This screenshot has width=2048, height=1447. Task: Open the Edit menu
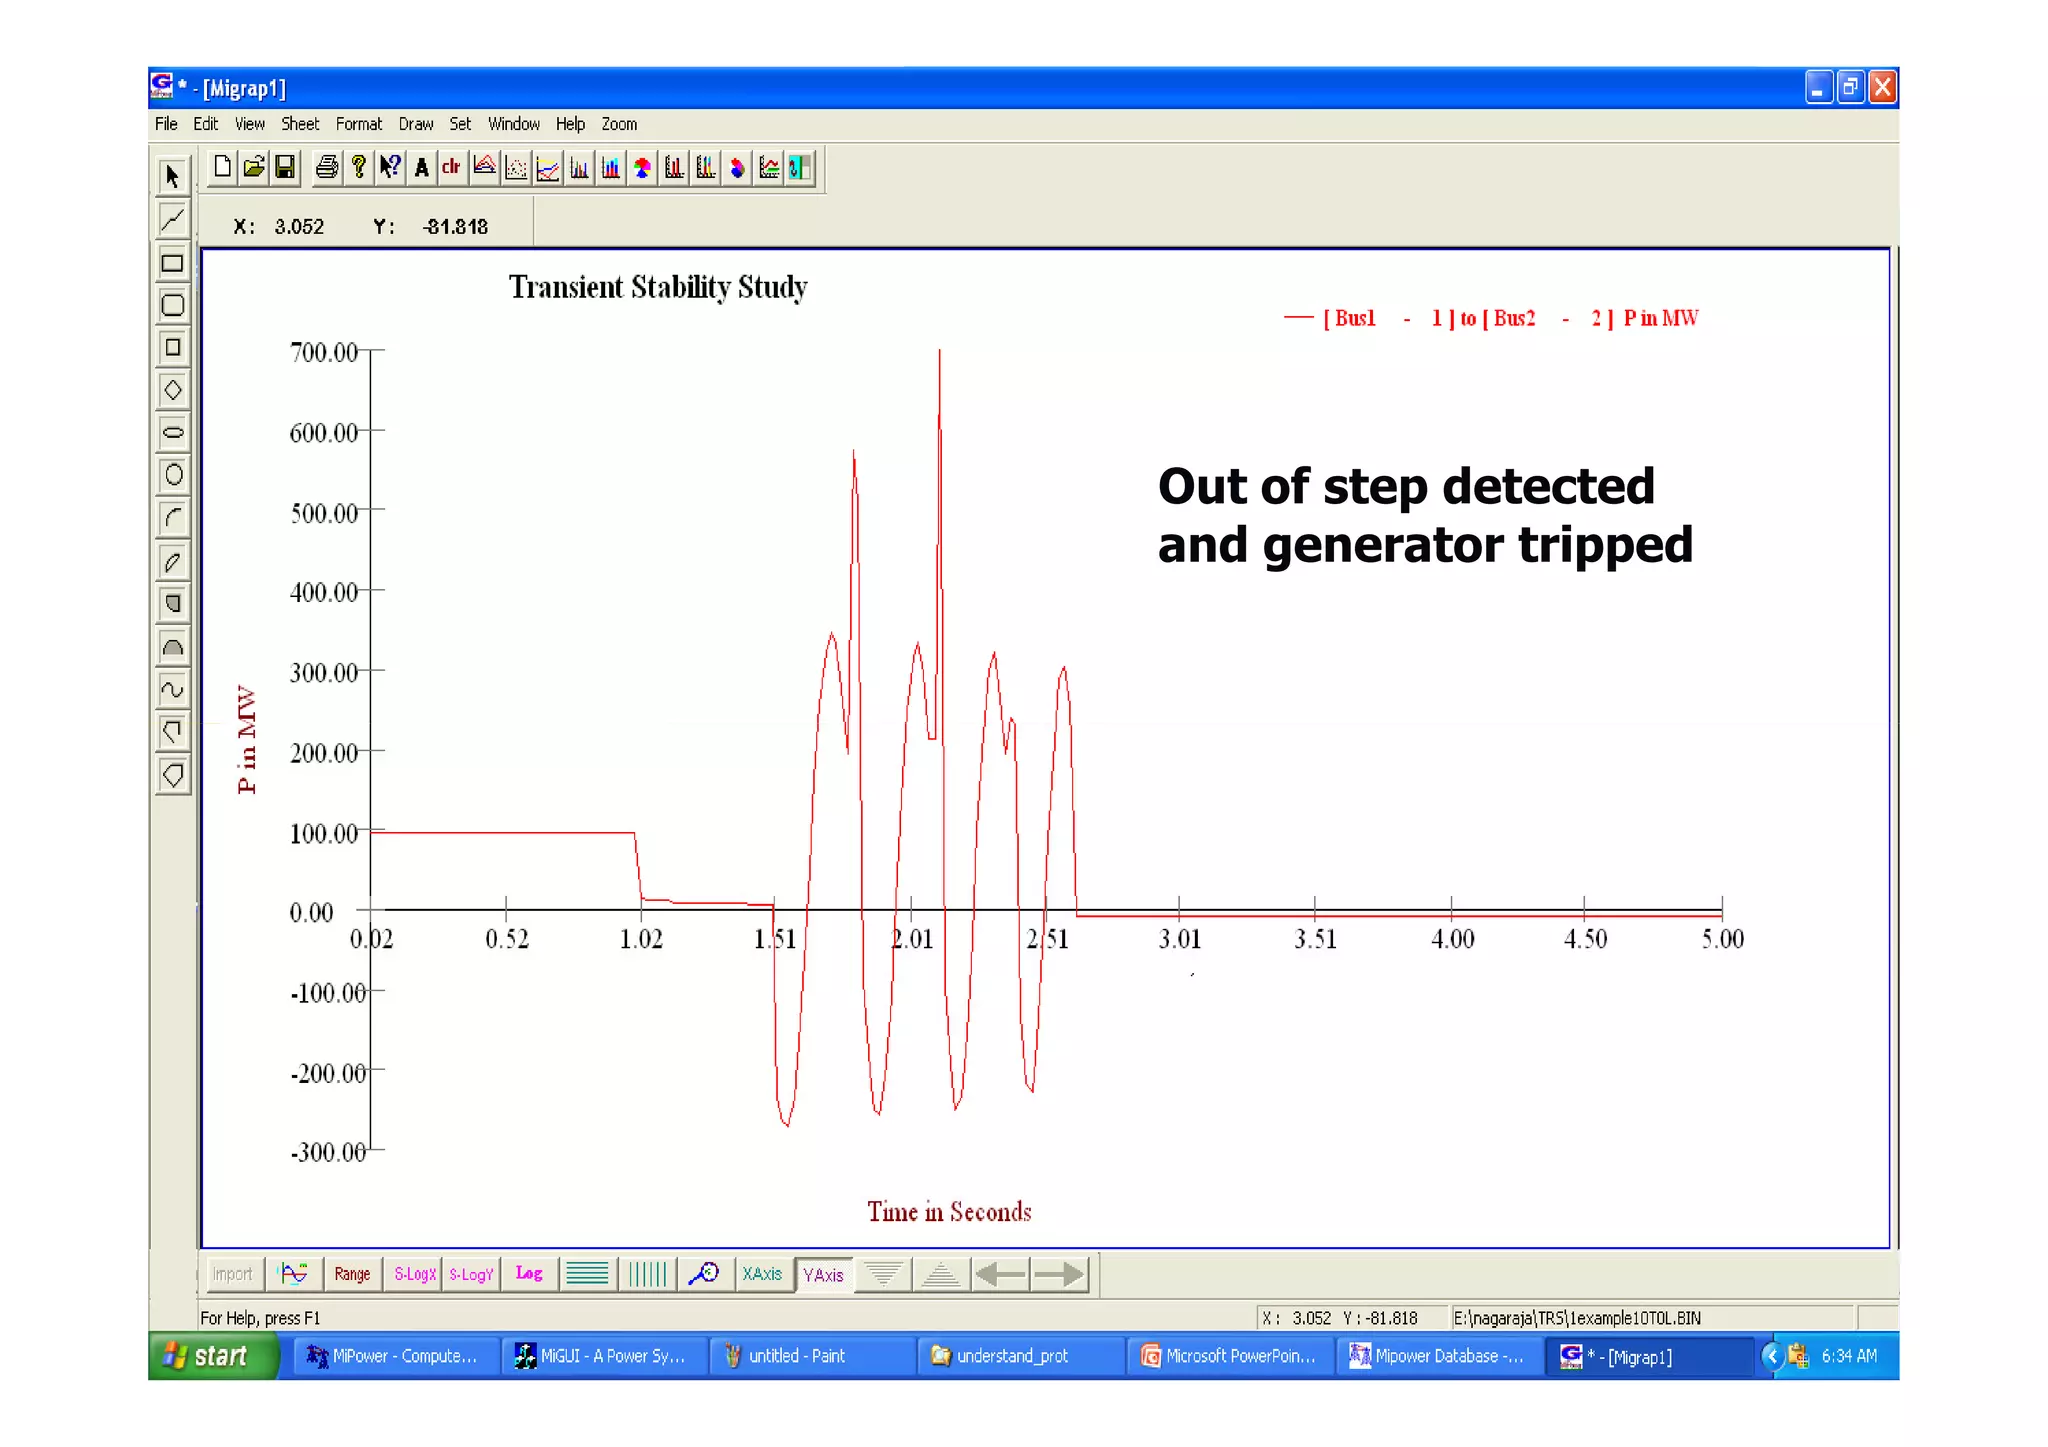(205, 124)
